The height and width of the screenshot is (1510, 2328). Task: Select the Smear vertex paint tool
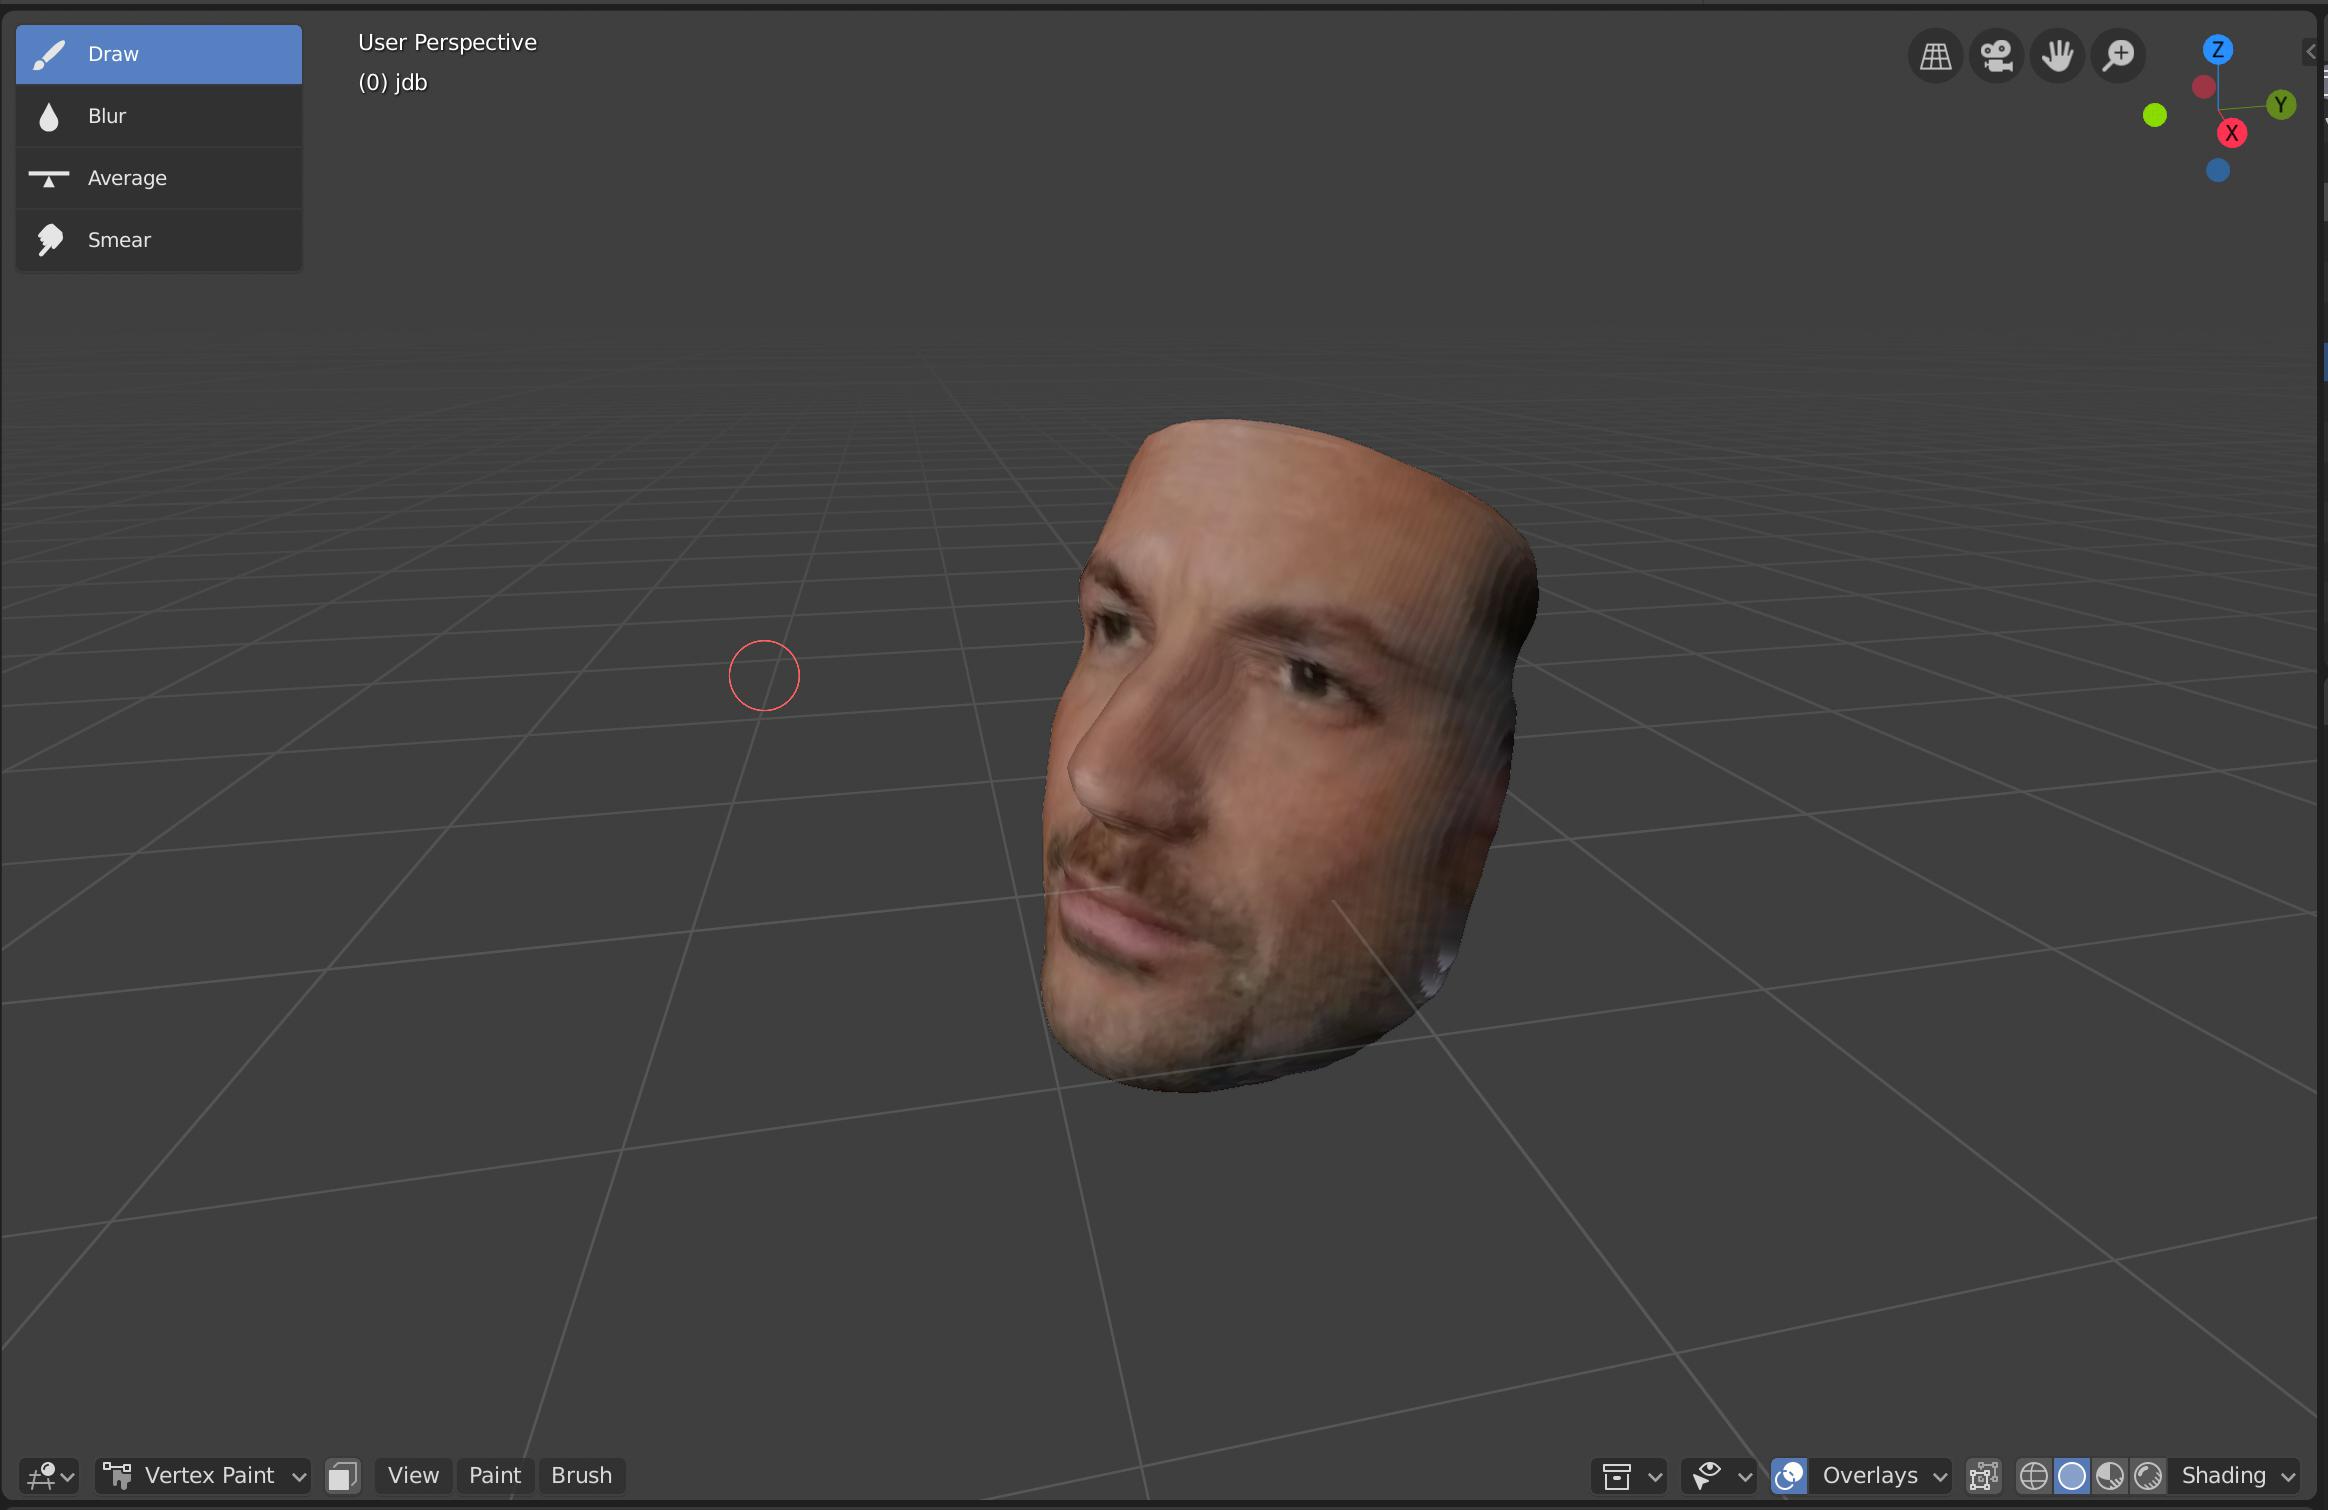[158, 239]
